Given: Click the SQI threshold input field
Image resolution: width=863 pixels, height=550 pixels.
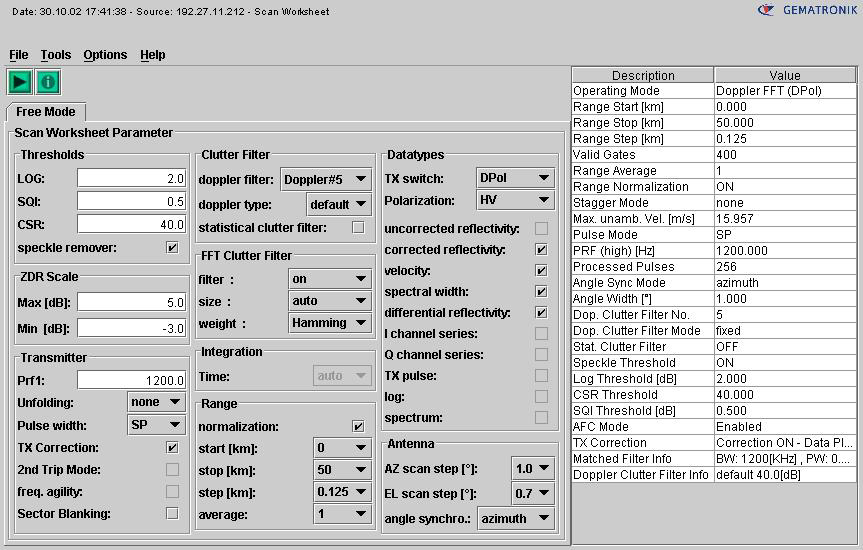Looking at the screenshot, I should point(132,201).
